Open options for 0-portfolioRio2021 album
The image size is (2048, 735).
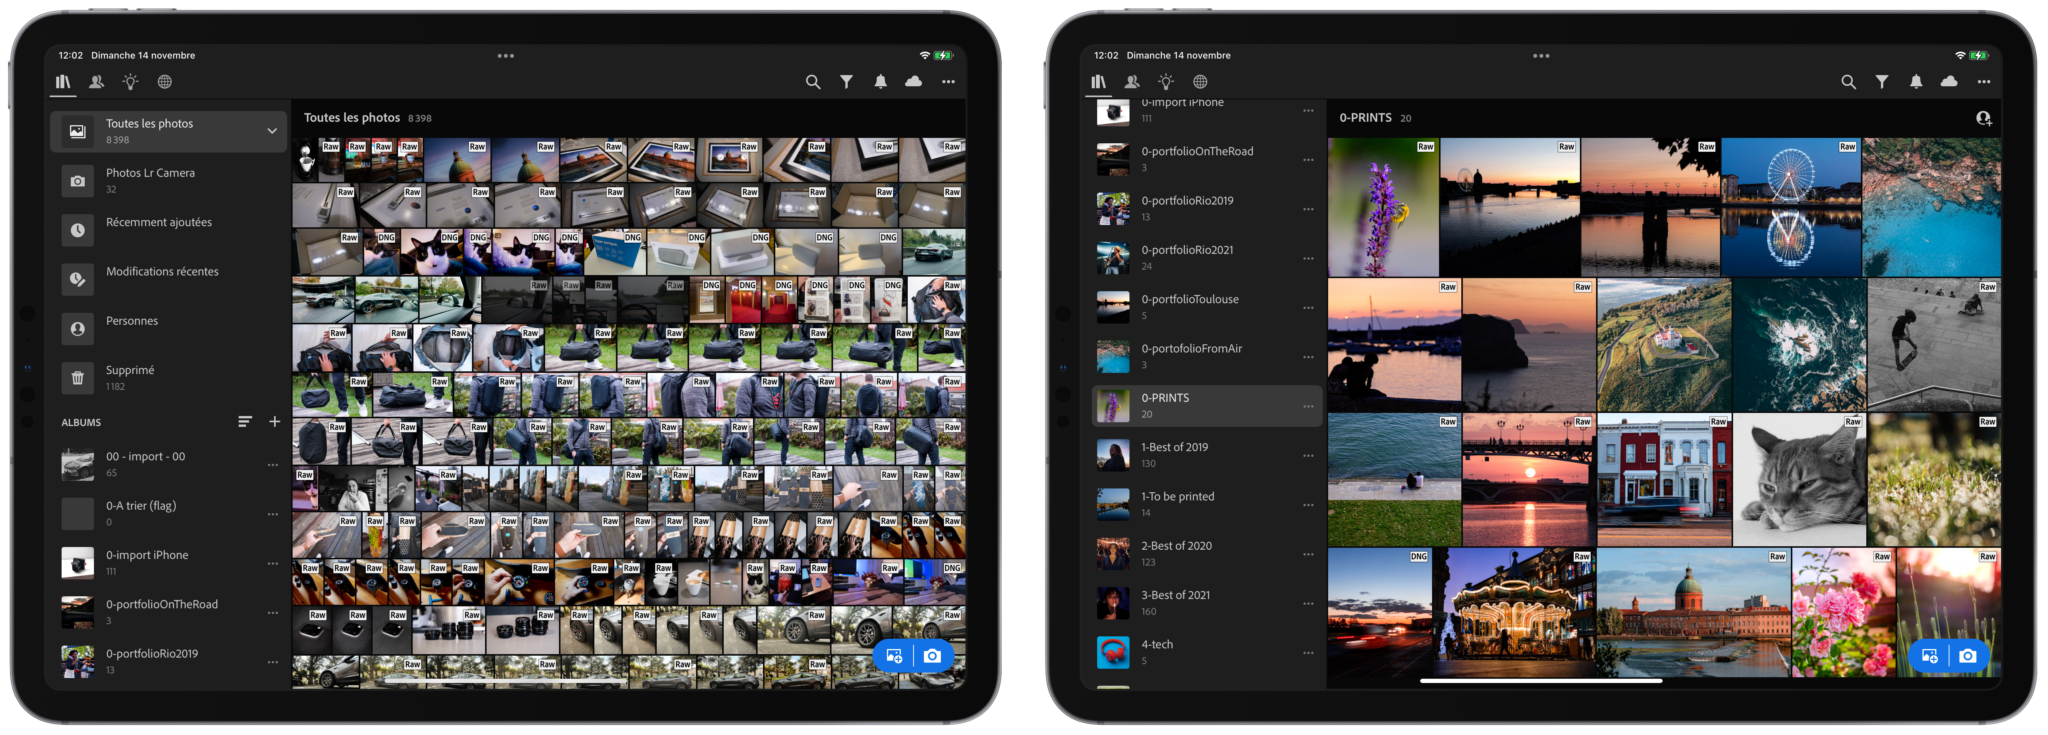[x=1308, y=259]
